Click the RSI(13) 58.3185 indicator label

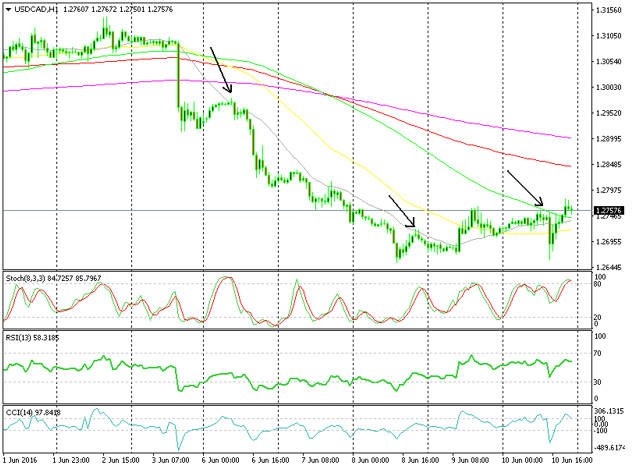pyautogui.click(x=33, y=338)
